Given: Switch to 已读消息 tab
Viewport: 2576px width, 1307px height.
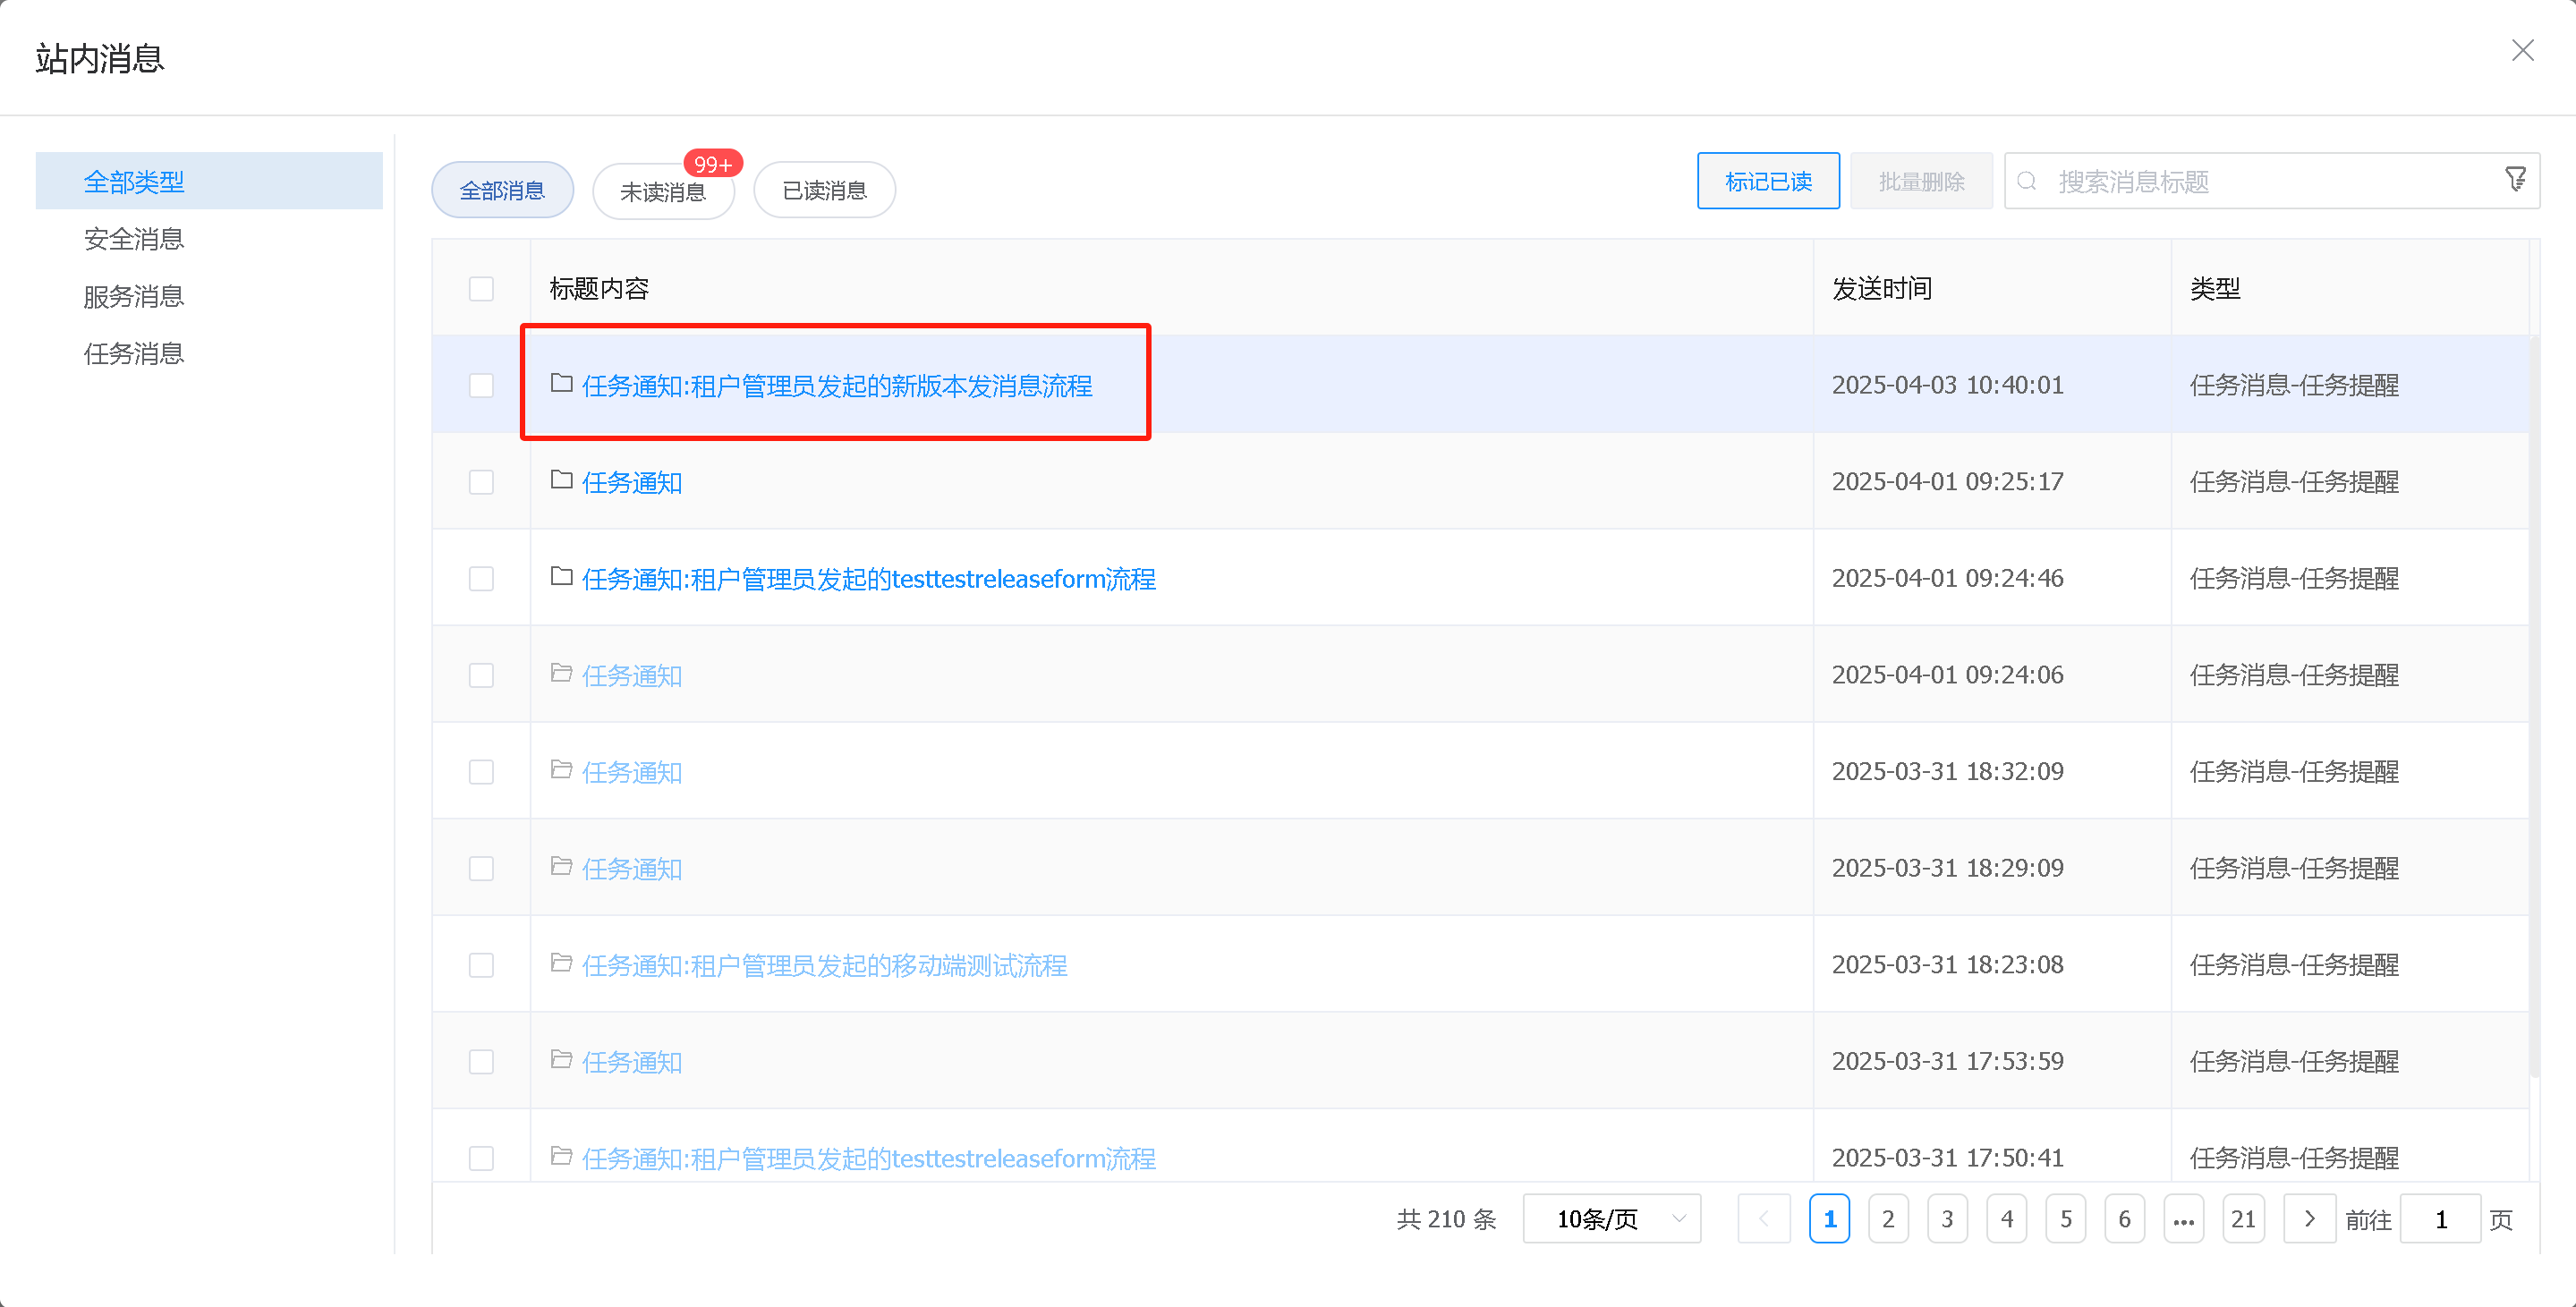Looking at the screenshot, I should 823,191.
